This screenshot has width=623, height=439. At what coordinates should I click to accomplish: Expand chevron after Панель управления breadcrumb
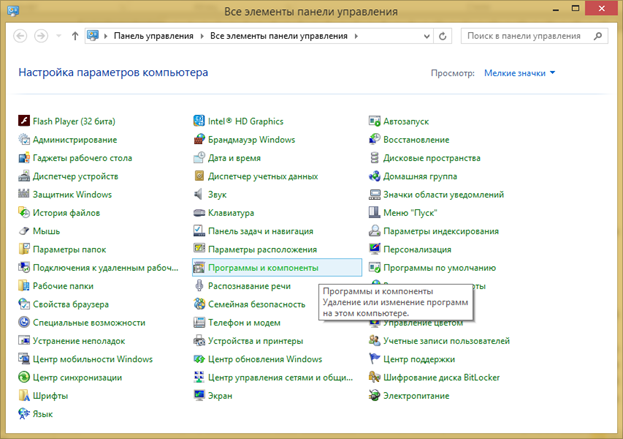coord(202,36)
